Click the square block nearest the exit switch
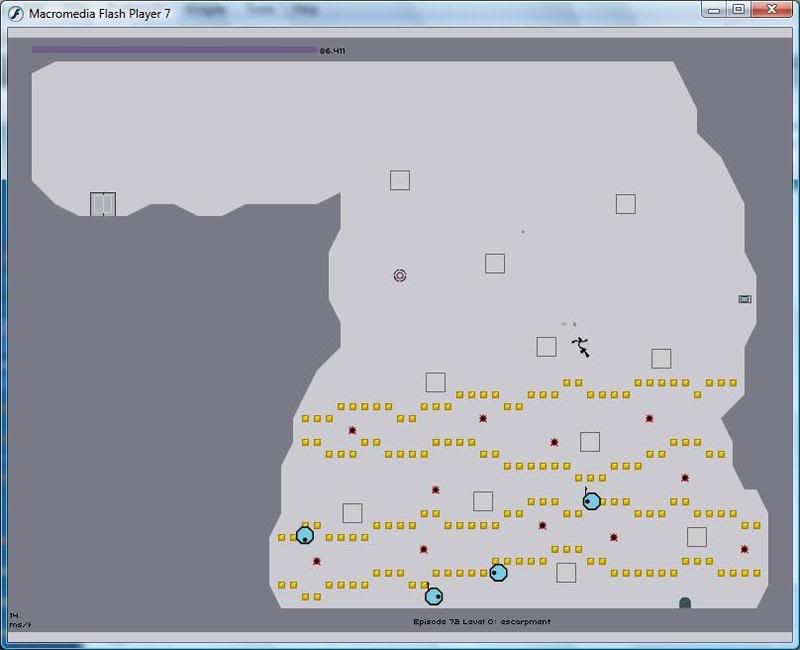This screenshot has width=800, height=650. (x=661, y=358)
